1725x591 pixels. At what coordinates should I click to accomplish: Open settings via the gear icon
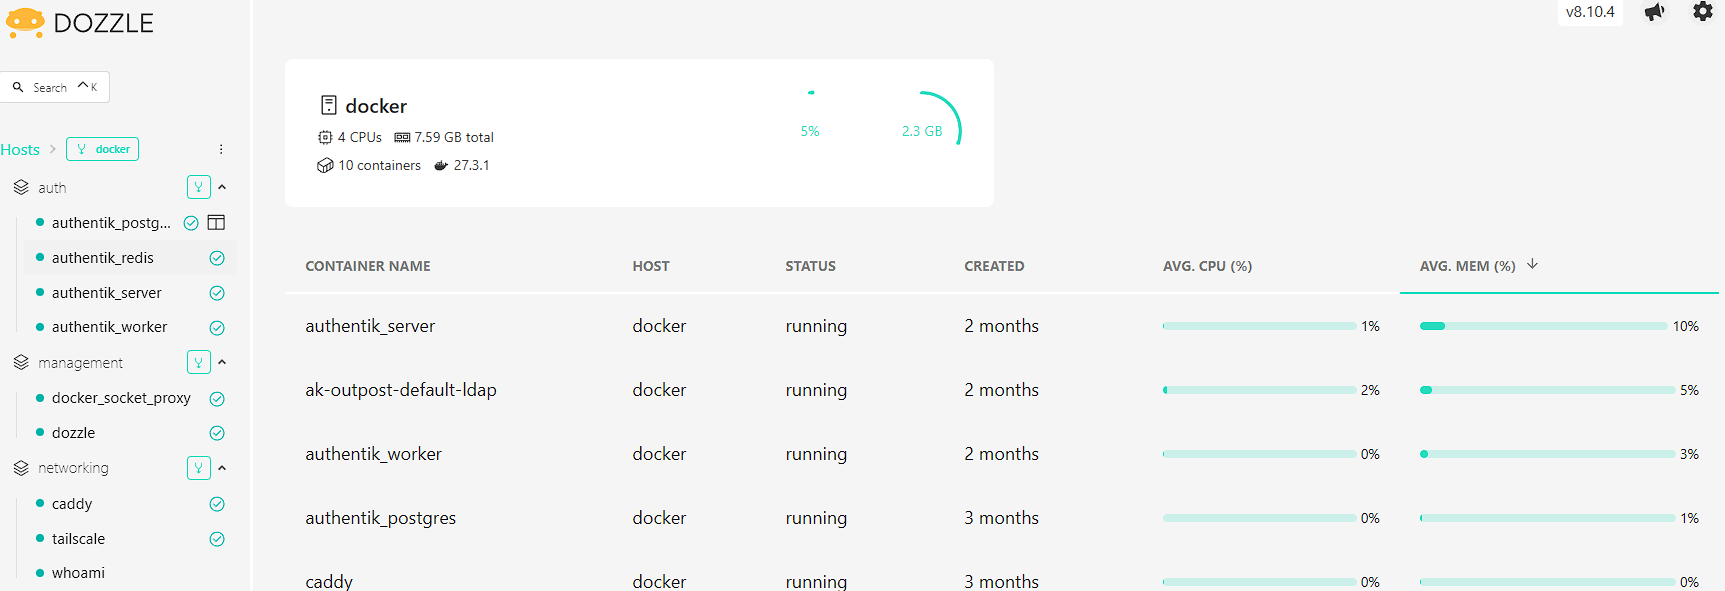point(1703,11)
